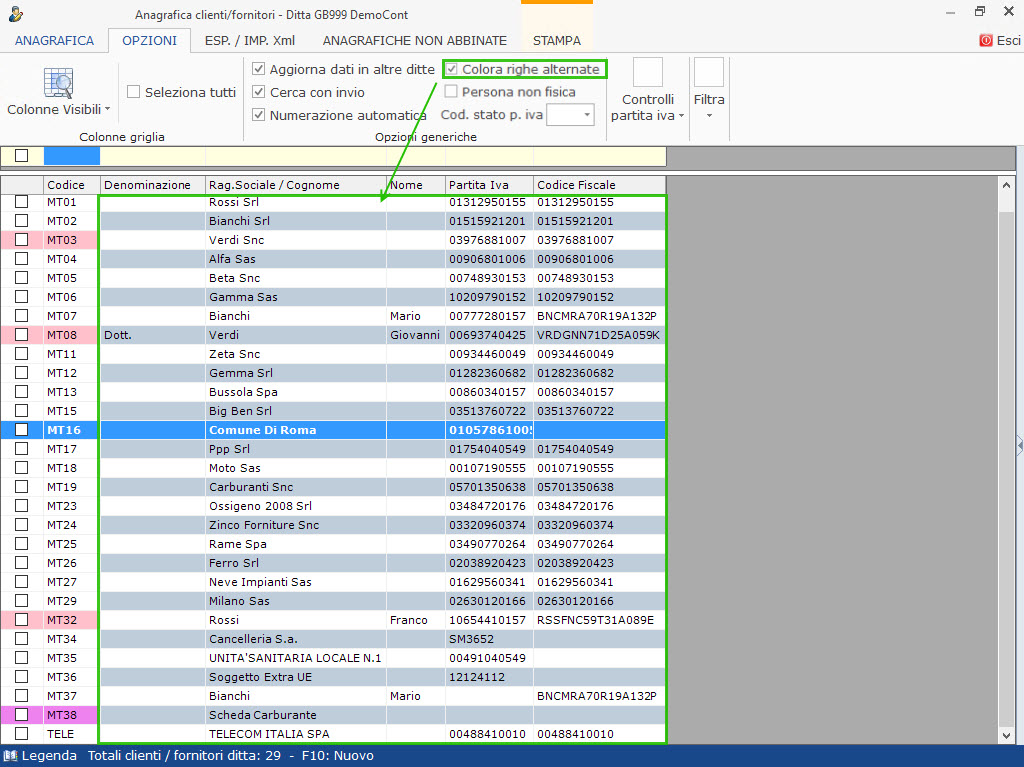1024x767 pixels.
Task: Open ANAGRAFICHE NON ABBINATE tab
Action: click(415, 41)
